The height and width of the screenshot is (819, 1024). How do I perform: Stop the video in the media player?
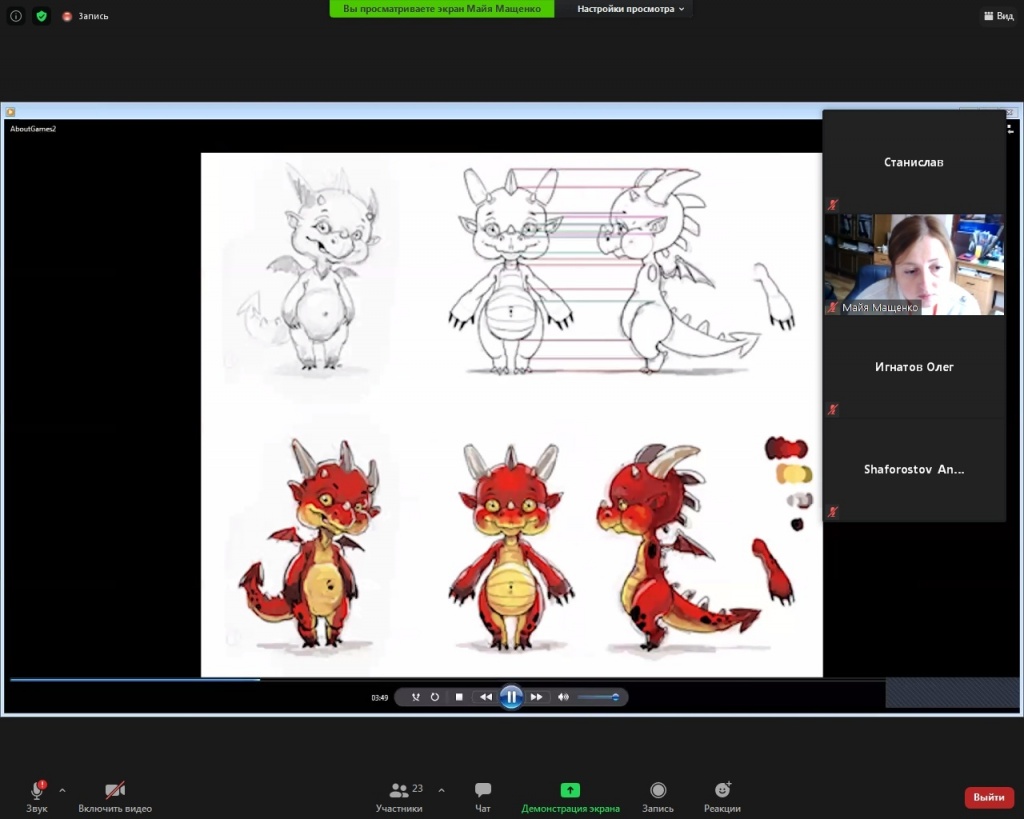pyautogui.click(x=459, y=697)
